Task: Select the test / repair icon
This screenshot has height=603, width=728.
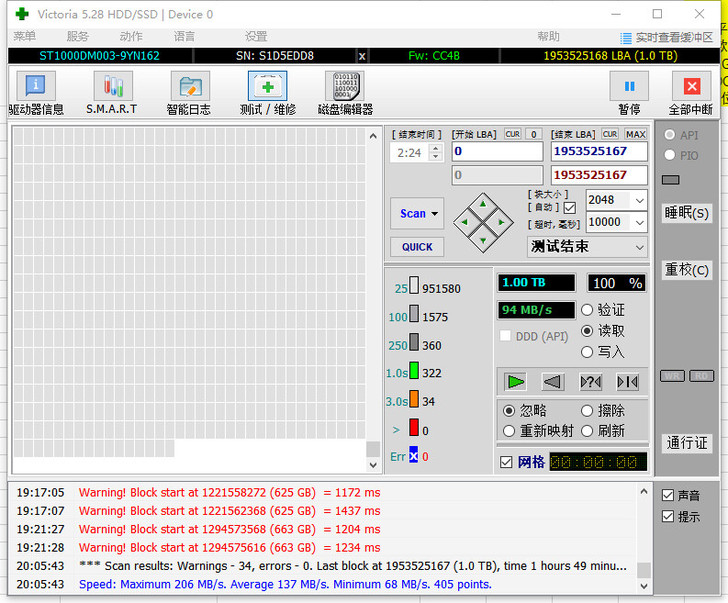Action: pos(267,86)
